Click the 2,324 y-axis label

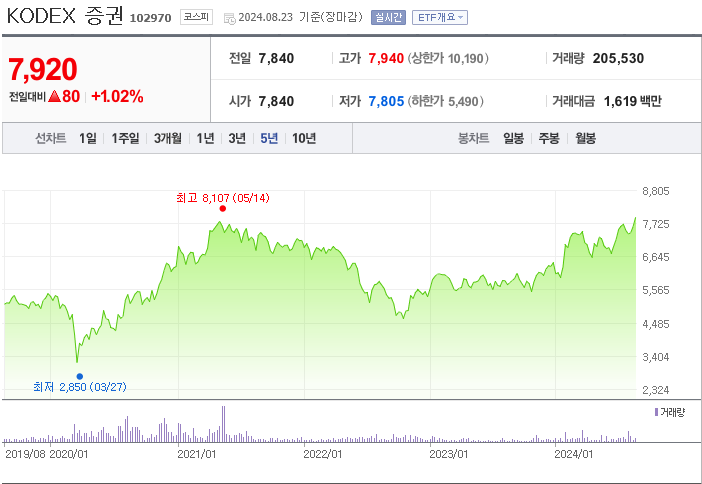click(x=656, y=390)
